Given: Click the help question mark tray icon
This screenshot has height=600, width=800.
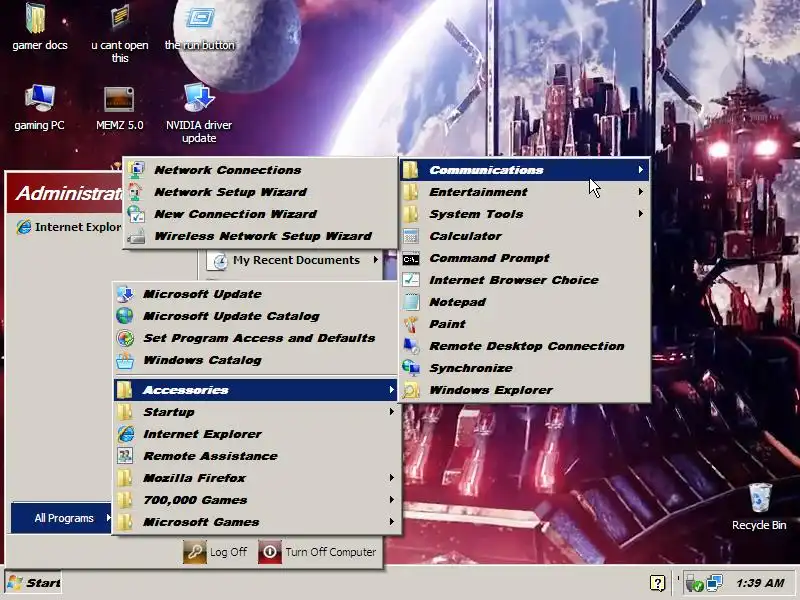Looking at the screenshot, I should click(658, 583).
